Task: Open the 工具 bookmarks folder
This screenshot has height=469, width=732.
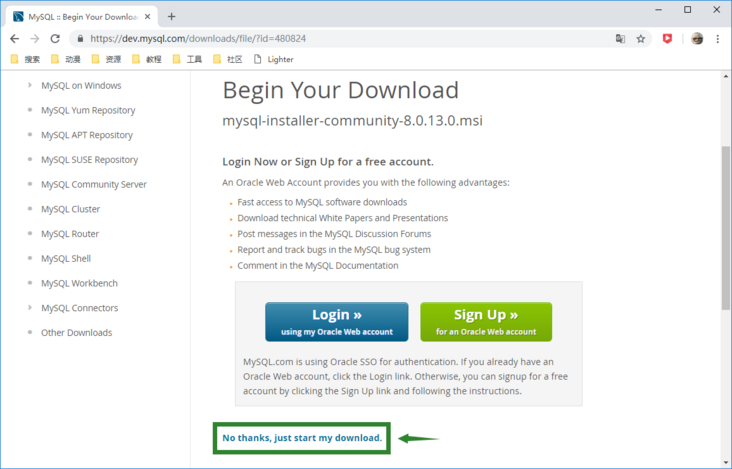Action: 188,59
